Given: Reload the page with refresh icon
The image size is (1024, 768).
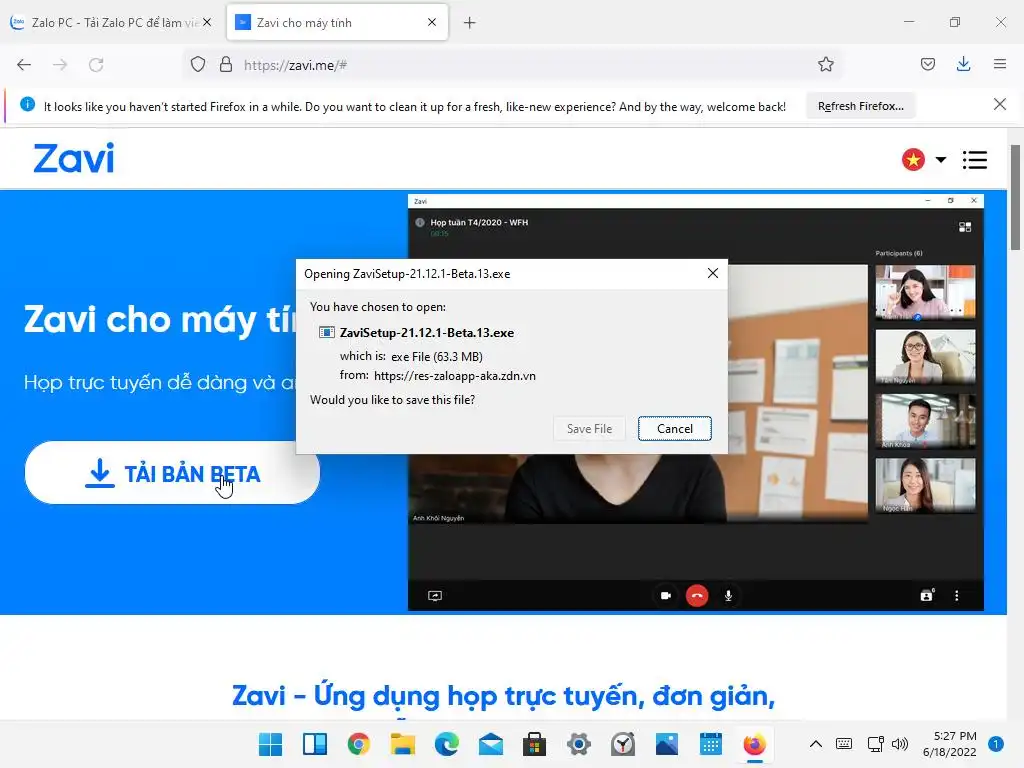Looking at the screenshot, I should pos(96,65).
